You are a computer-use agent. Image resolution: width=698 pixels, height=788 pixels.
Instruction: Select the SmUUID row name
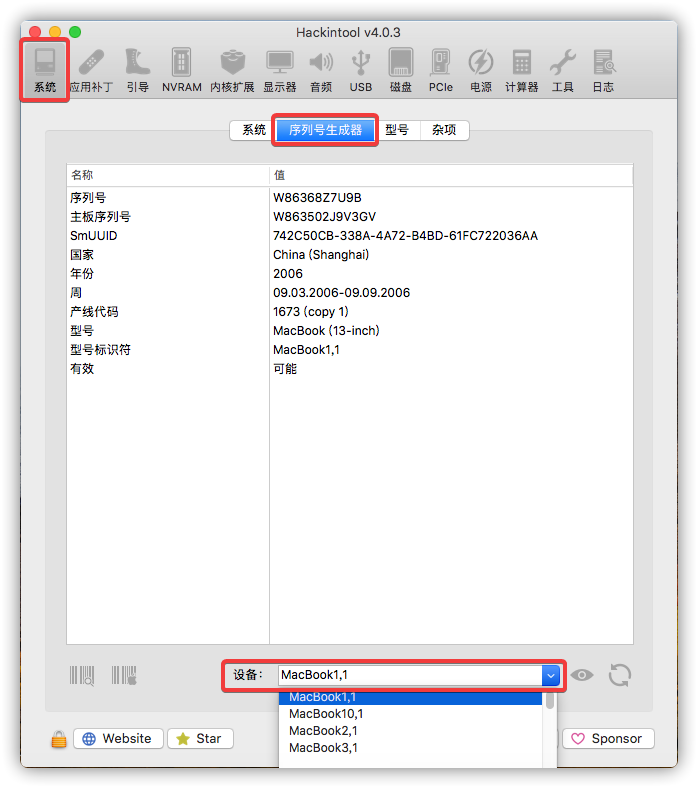point(93,236)
